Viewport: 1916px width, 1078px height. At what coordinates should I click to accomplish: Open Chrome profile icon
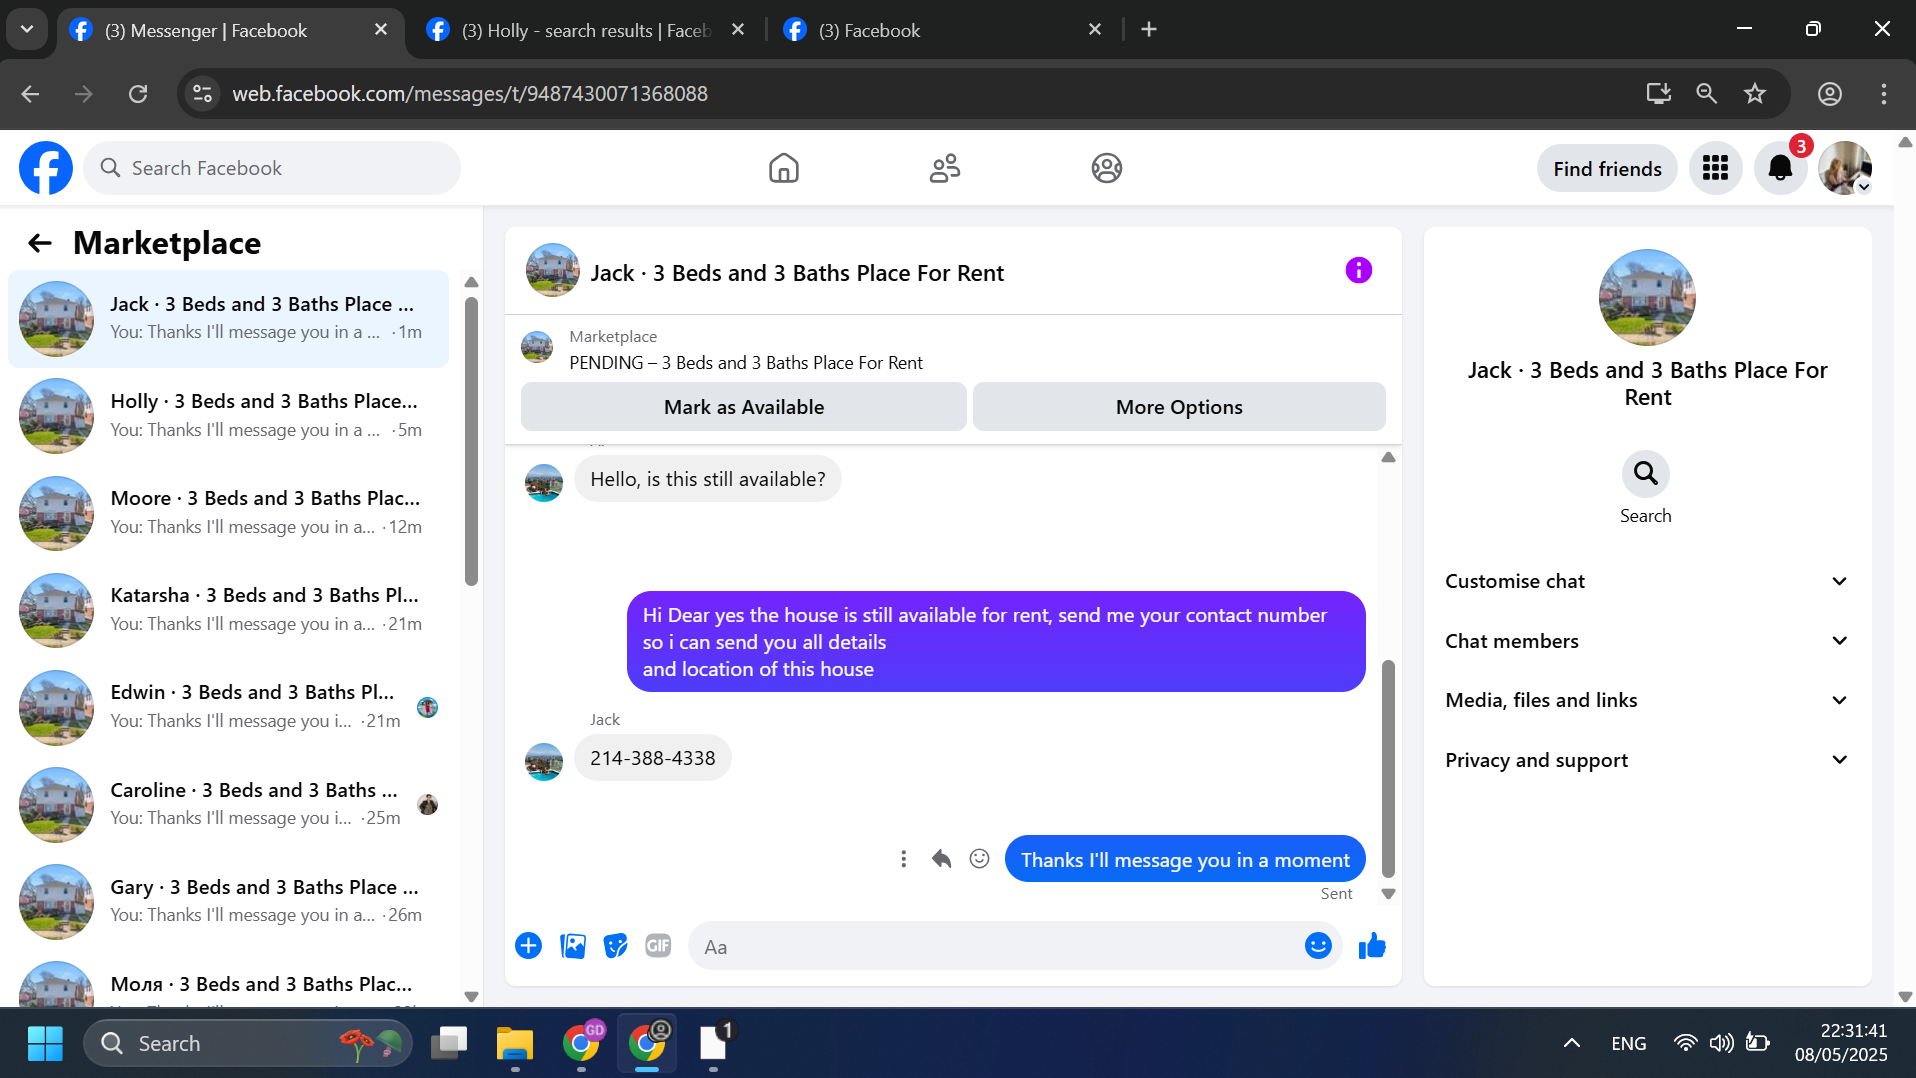coord(1830,94)
